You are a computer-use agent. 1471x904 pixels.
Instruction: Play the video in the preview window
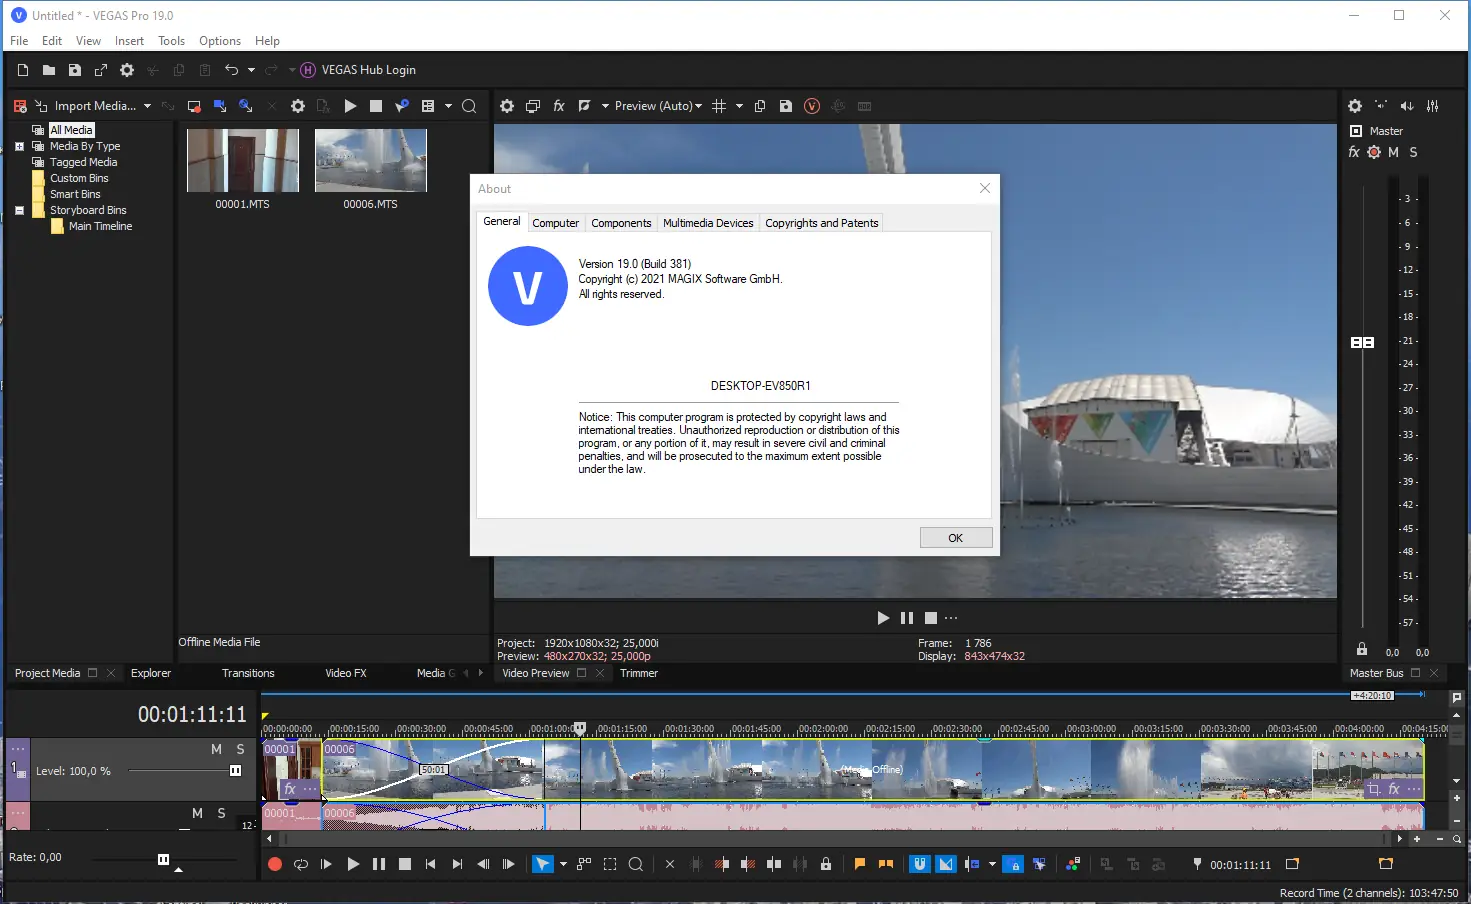click(883, 618)
